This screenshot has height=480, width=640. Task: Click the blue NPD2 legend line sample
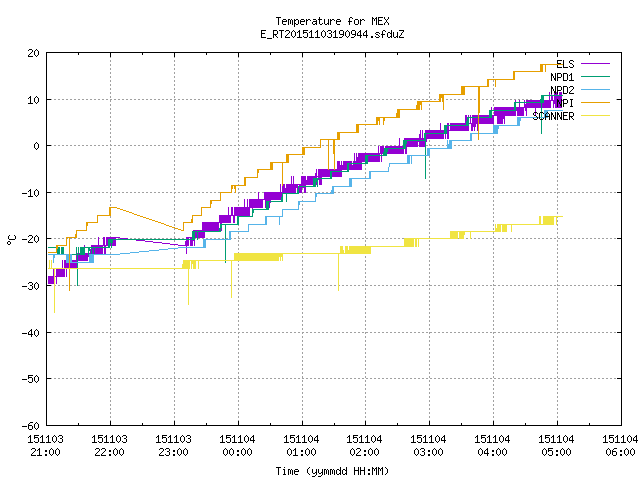point(595,89)
